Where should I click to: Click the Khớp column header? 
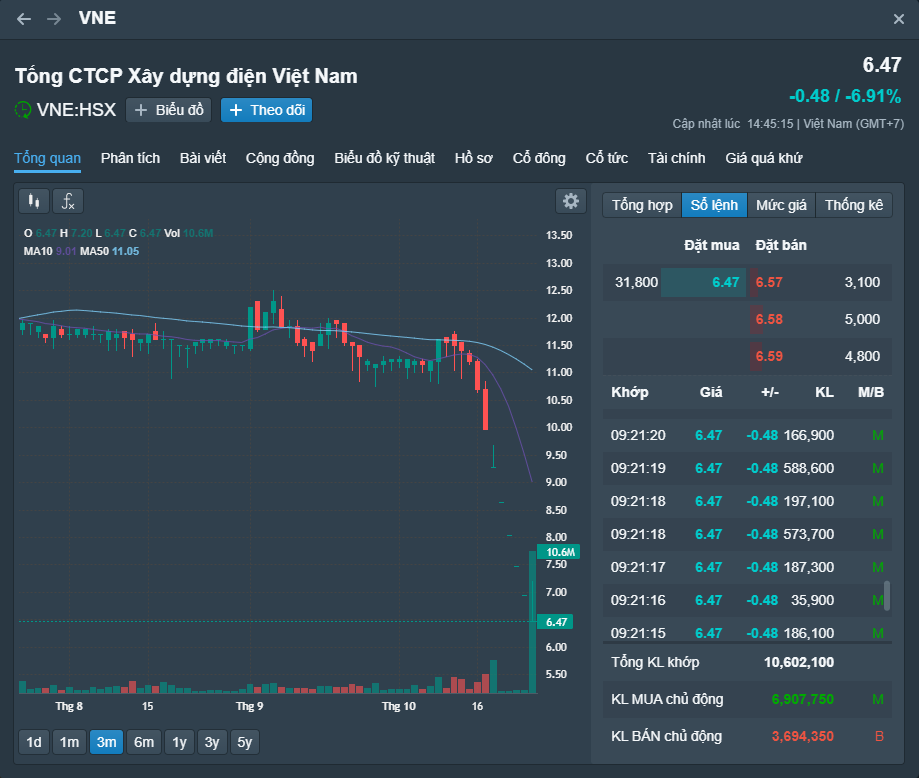[x=629, y=392]
